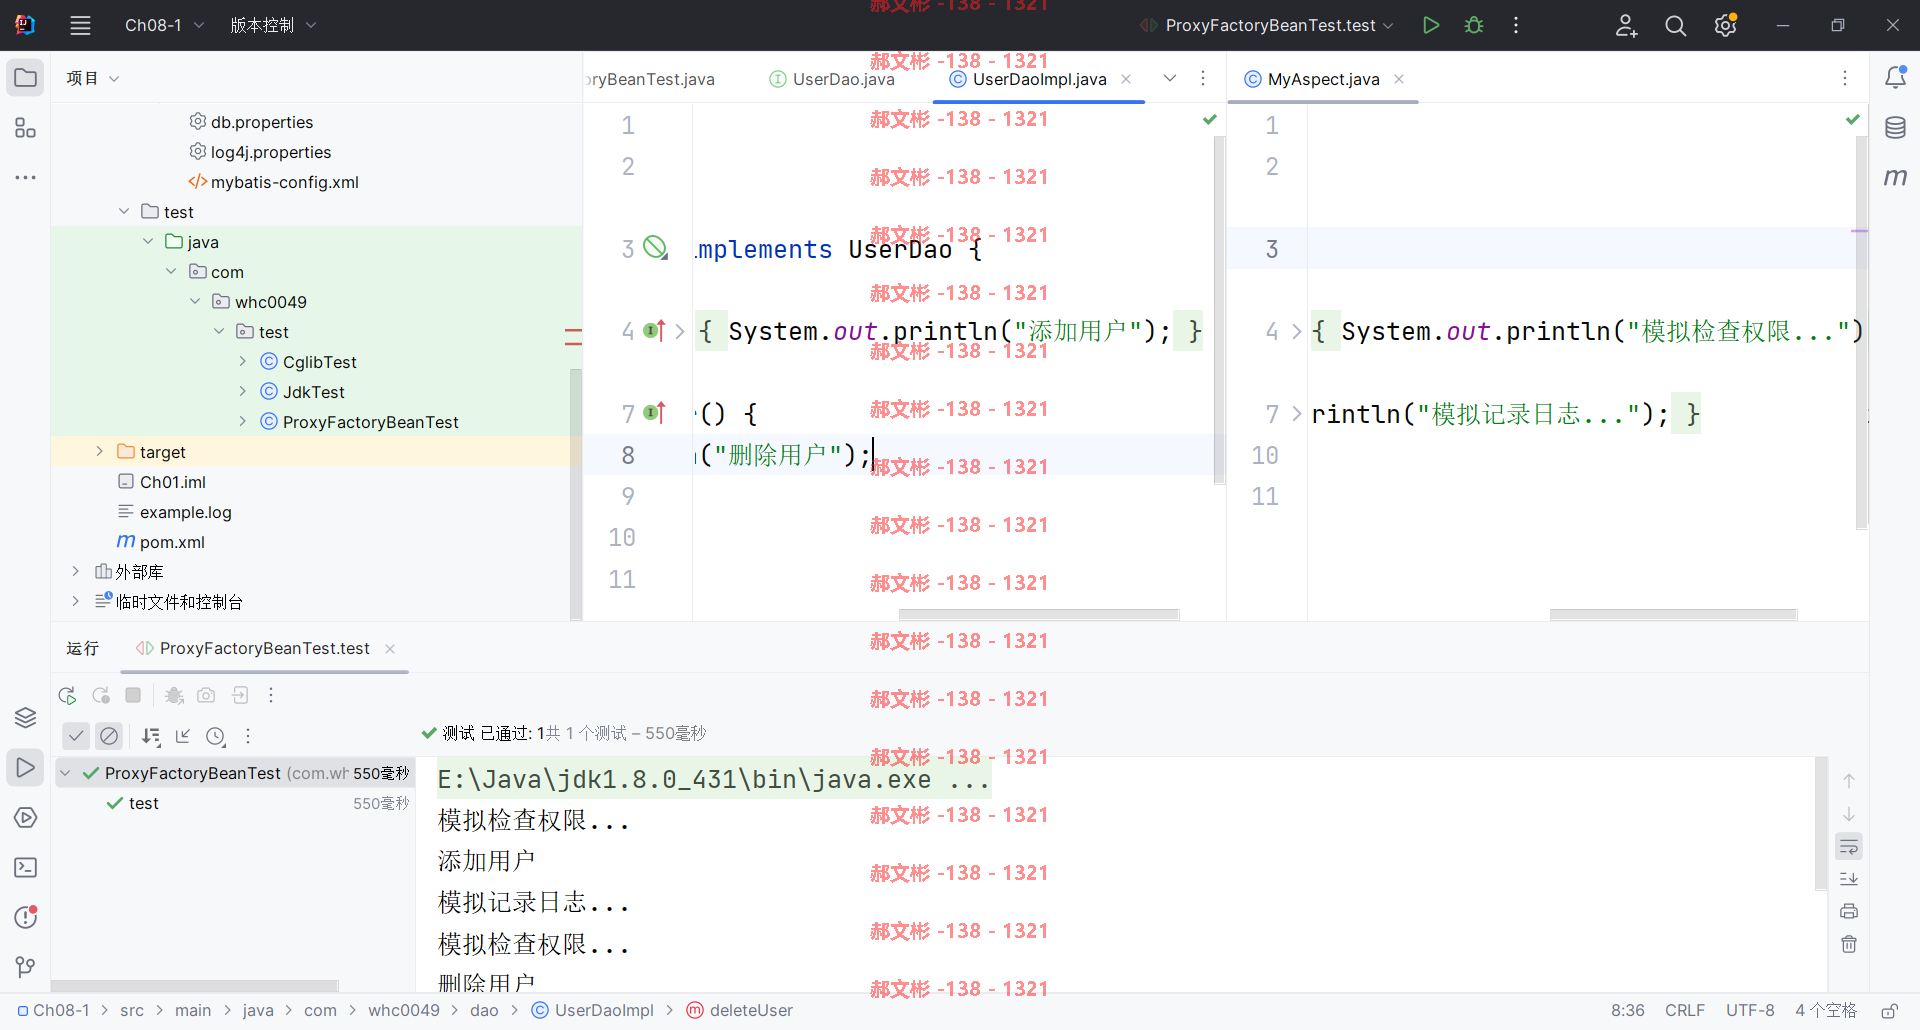Close the UserDaoImpl.java tab
The height and width of the screenshot is (1030, 1920).
click(1126, 79)
